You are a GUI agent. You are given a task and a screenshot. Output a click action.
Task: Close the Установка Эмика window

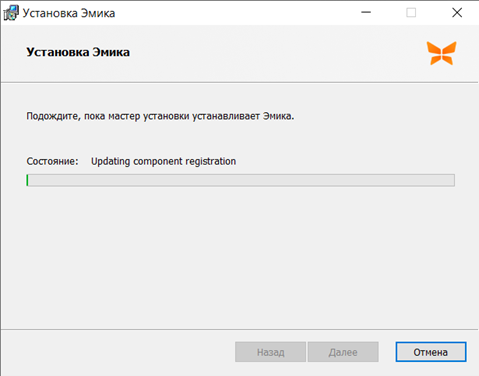[x=457, y=13]
